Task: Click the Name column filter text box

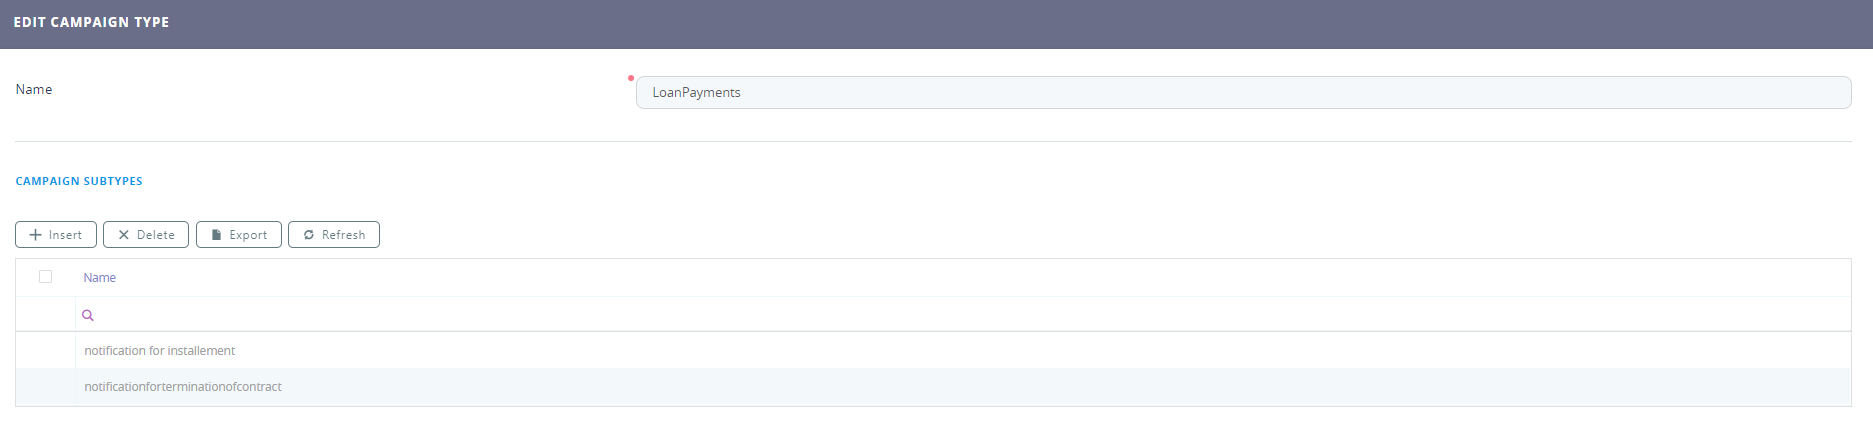Action: point(960,315)
